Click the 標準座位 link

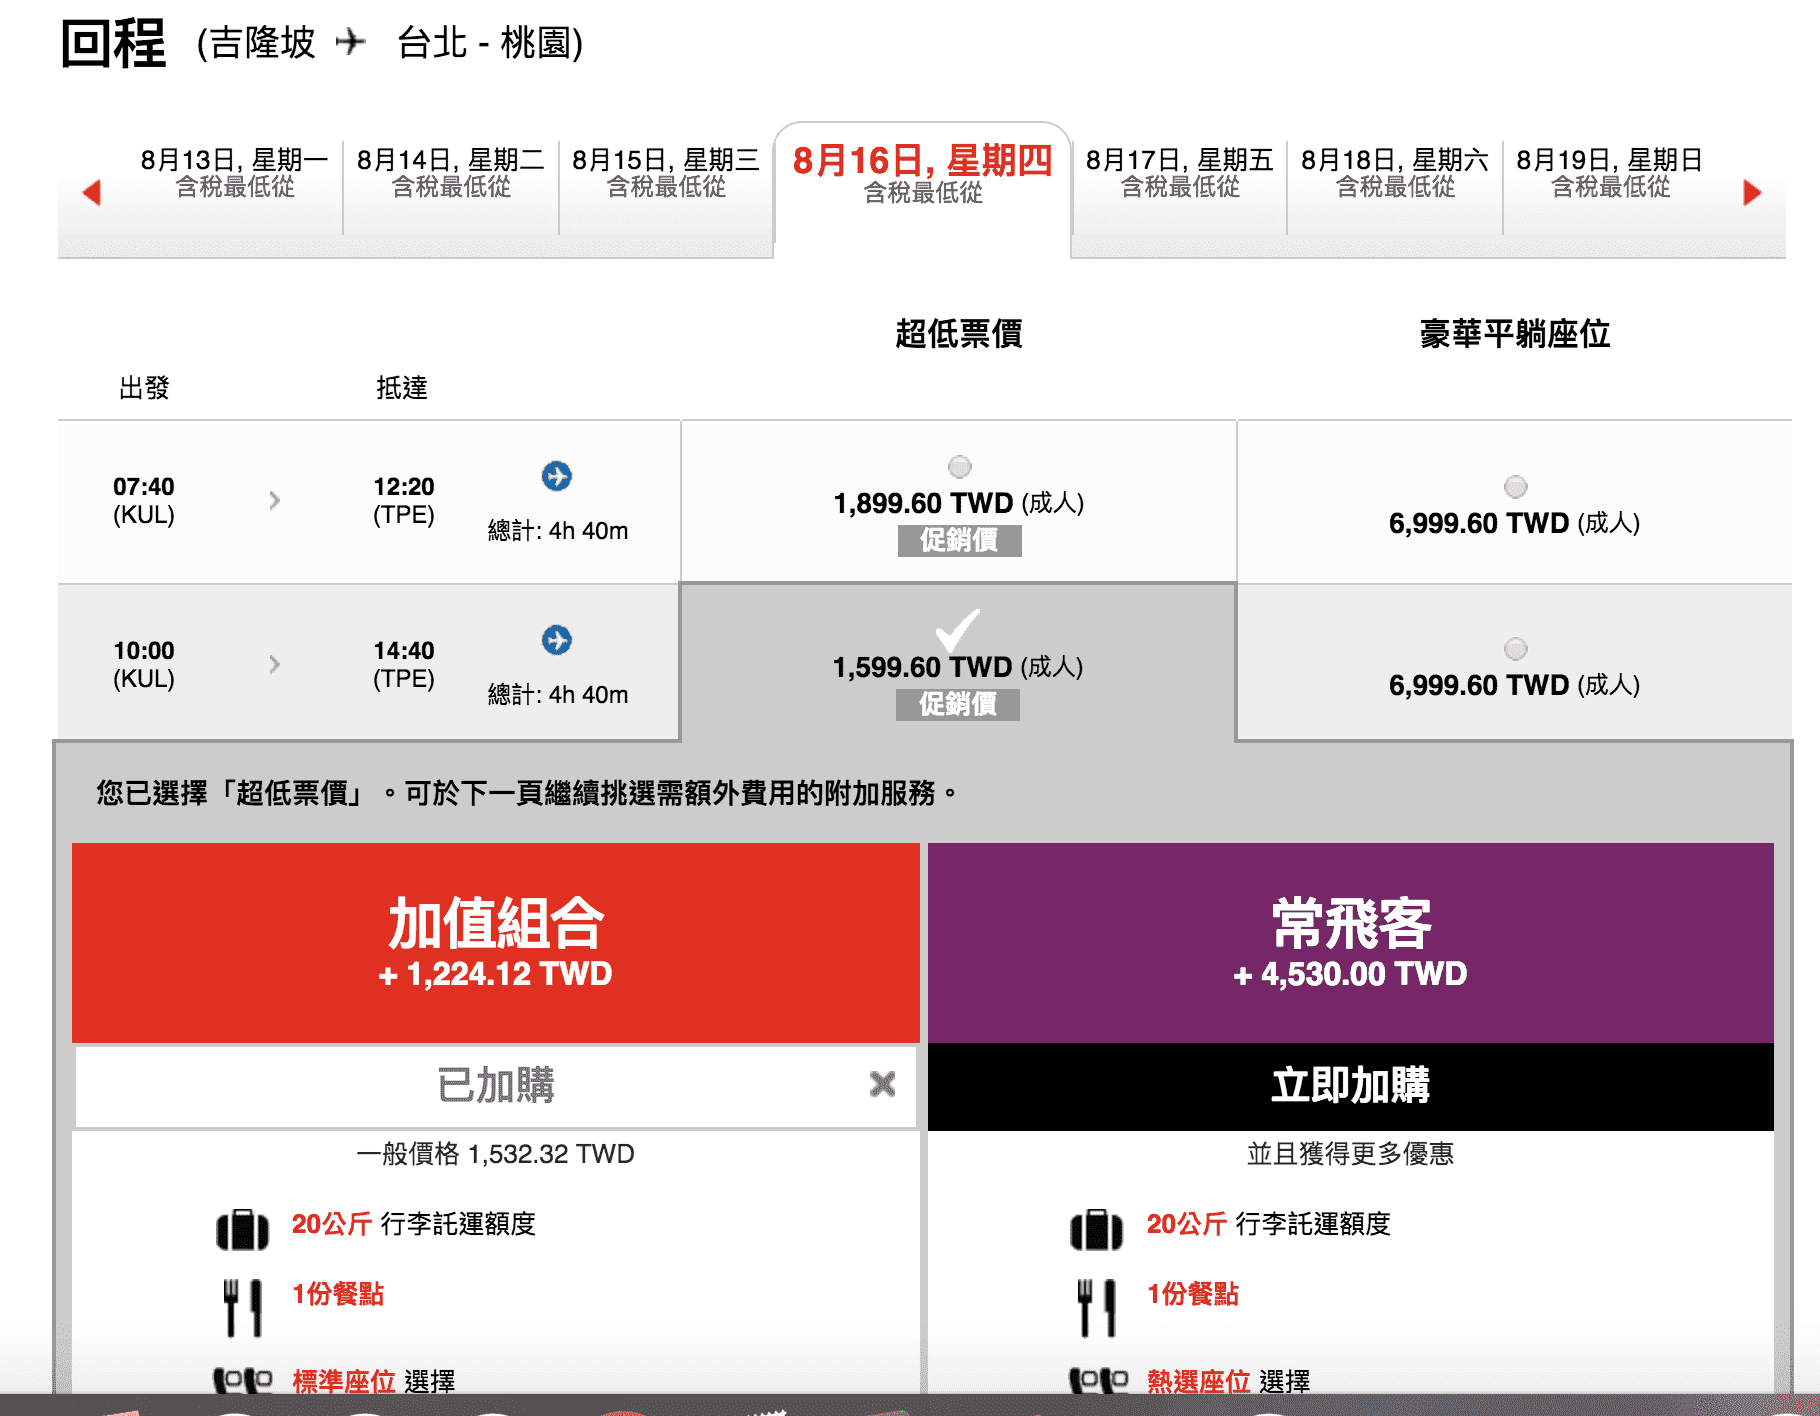click(344, 1381)
